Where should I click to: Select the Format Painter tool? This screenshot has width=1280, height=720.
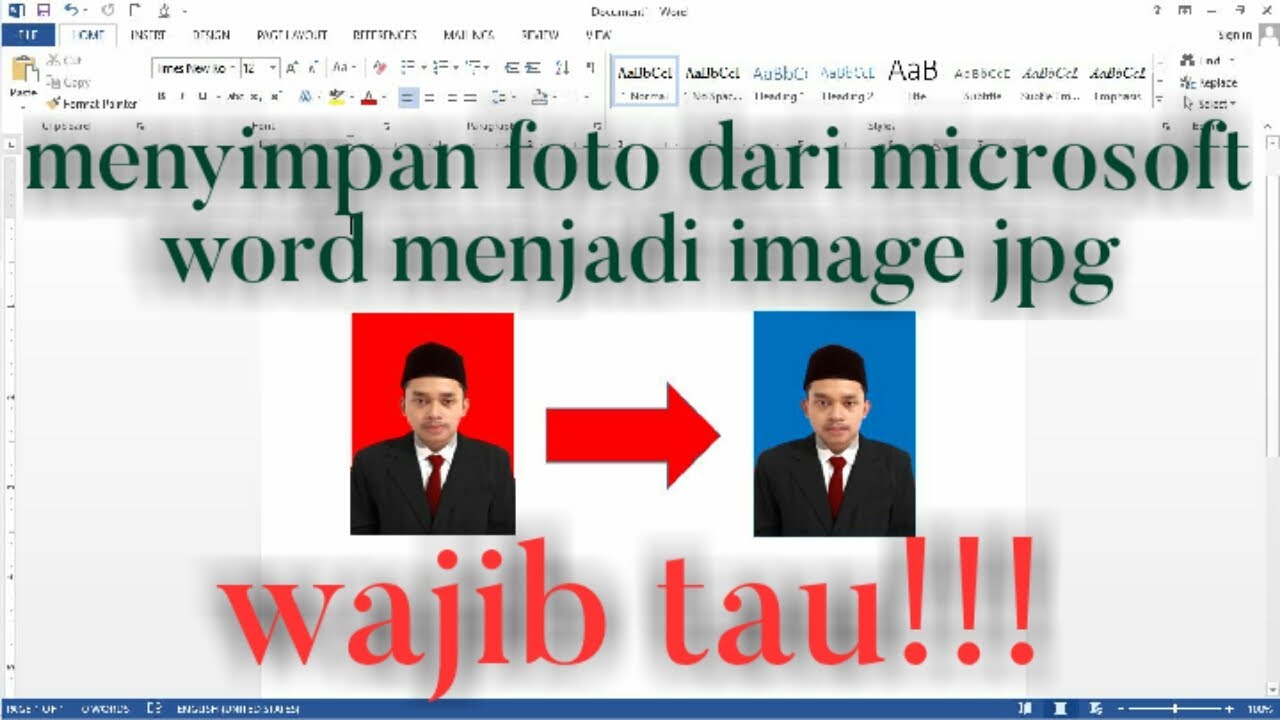[92, 103]
